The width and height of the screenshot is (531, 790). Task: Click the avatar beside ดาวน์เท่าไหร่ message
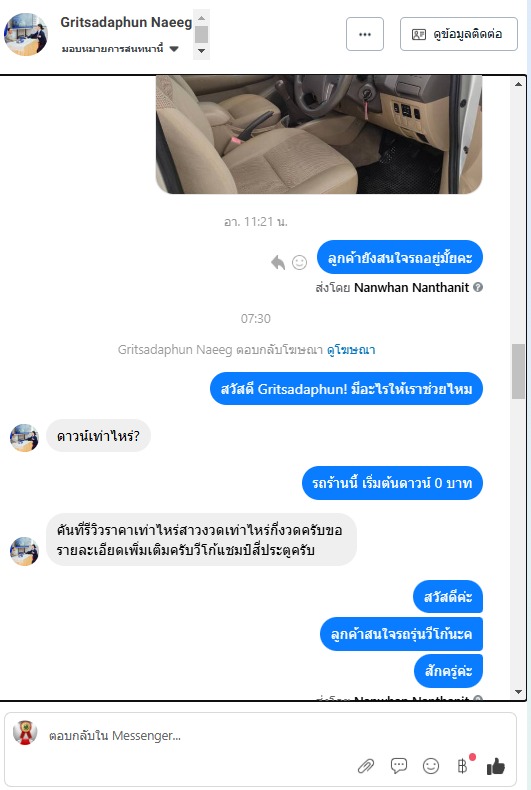pos(24,437)
